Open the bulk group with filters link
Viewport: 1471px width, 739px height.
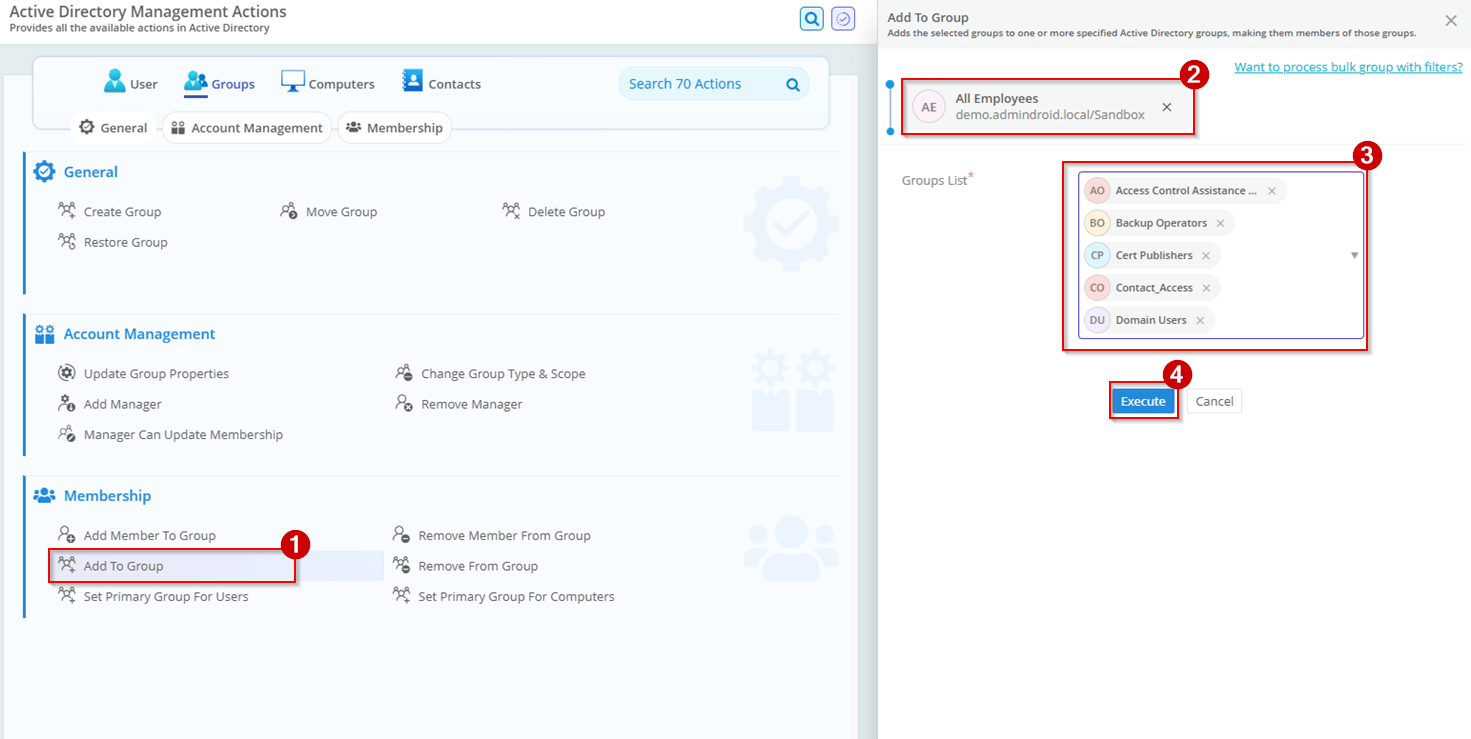pyautogui.click(x=1348, y=65)
